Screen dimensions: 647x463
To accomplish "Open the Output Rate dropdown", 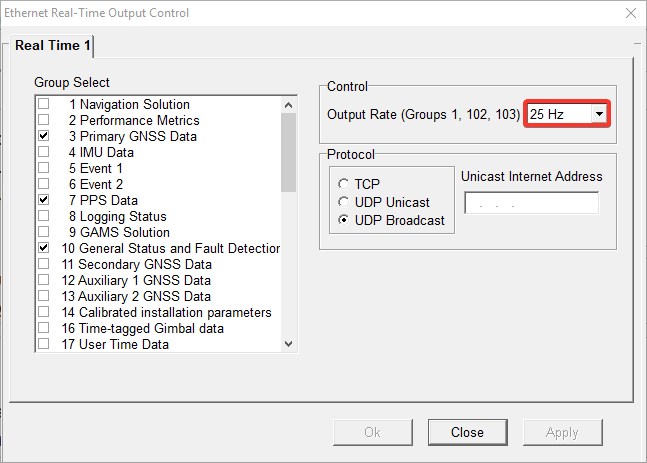I will (x=599, y=114).
